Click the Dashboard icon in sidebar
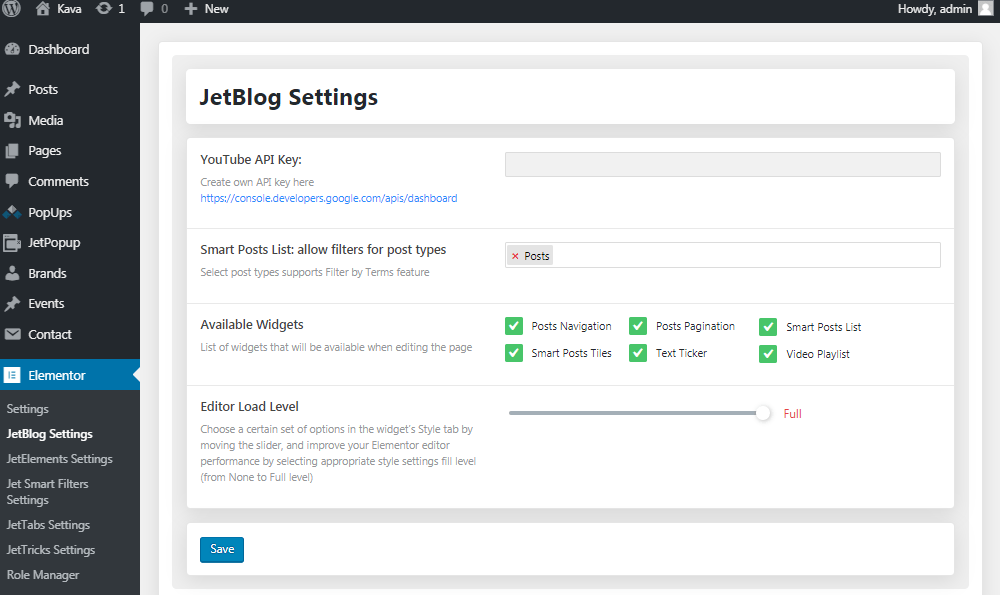1000x595 pixels. pyautogui.click(x=12, y=49)
